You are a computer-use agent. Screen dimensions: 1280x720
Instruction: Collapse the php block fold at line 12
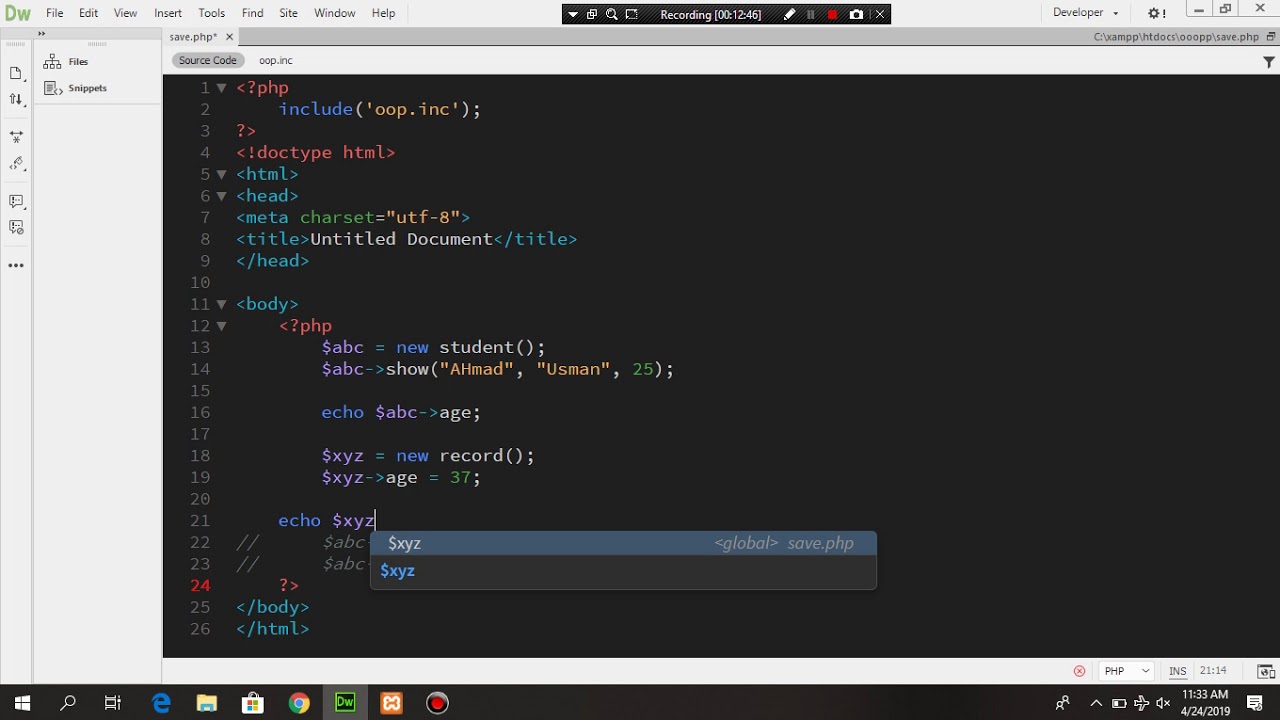221,326
